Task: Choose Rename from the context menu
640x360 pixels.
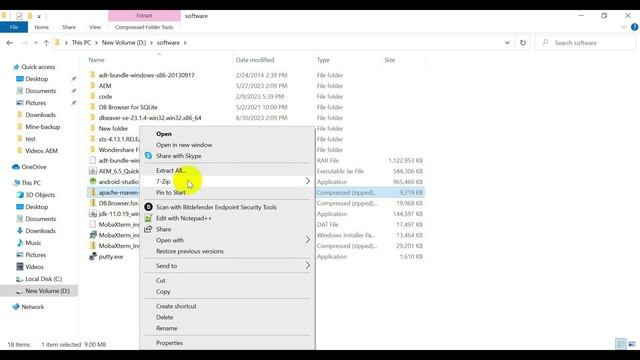Action: 167,328
